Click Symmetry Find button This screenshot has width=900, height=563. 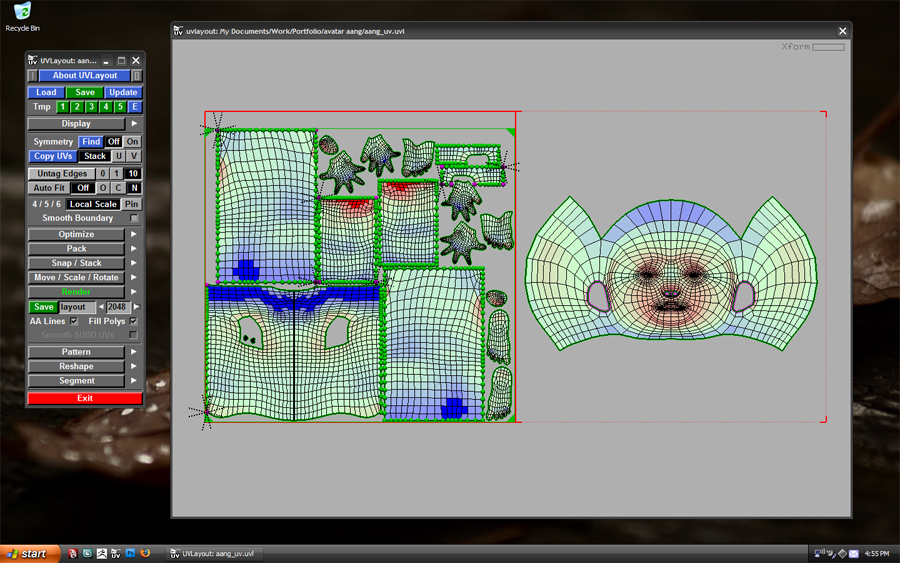91,142
